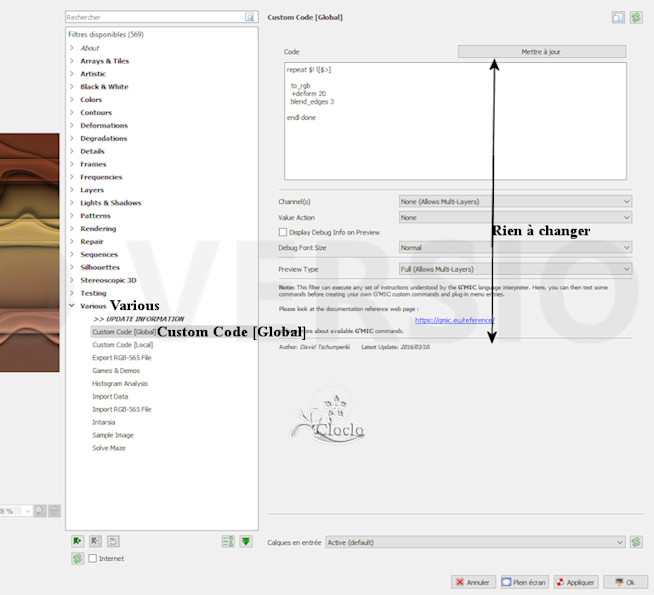The image size is (654, 595).
Task: Click the copy-to-clipboard icon at top right
Action: coord(618,17)
